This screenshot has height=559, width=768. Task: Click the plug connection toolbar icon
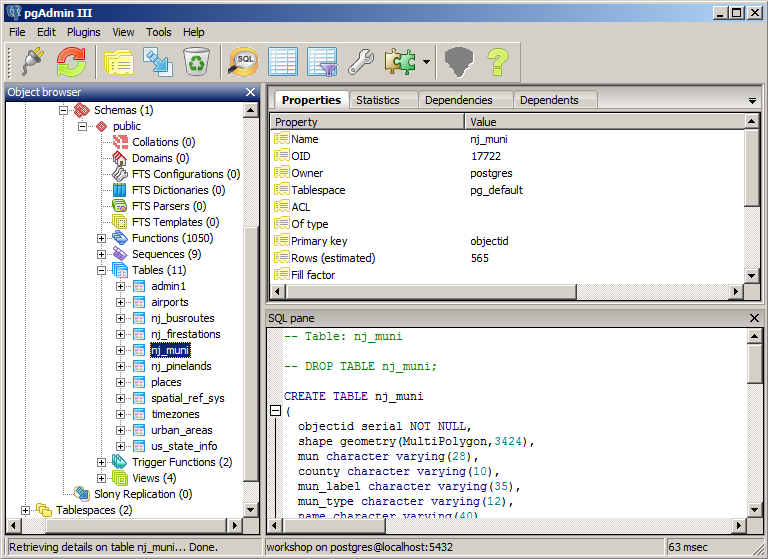33,62
